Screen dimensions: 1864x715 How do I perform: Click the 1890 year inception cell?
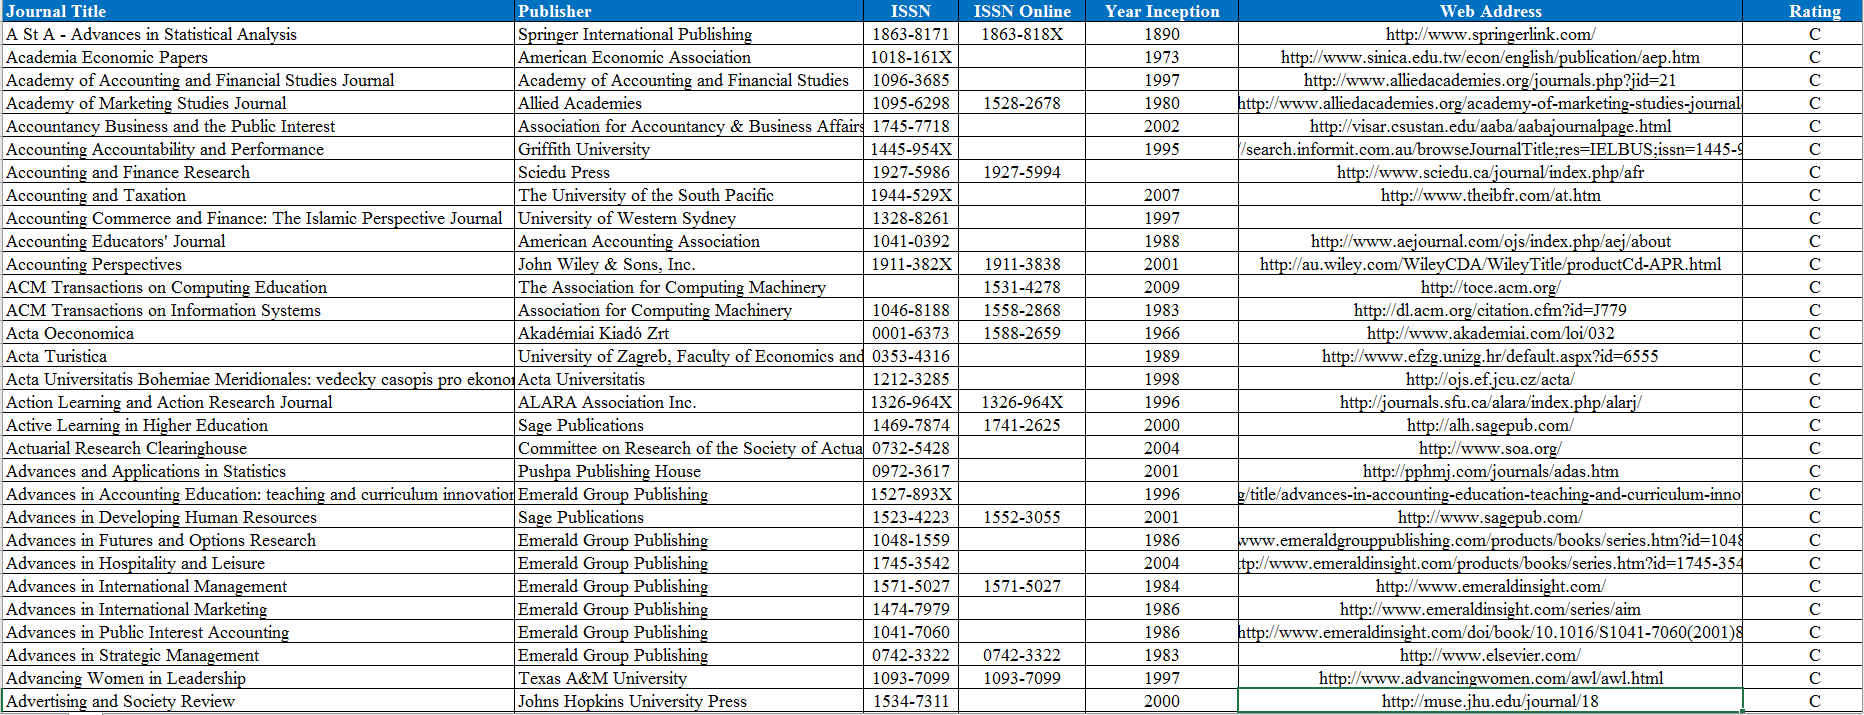coord(1162,34)
